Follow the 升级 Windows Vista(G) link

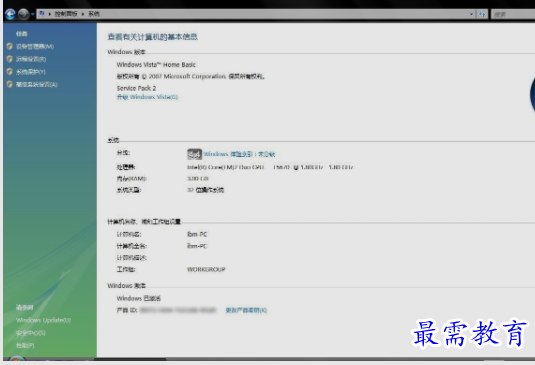(x=147, y=97)
